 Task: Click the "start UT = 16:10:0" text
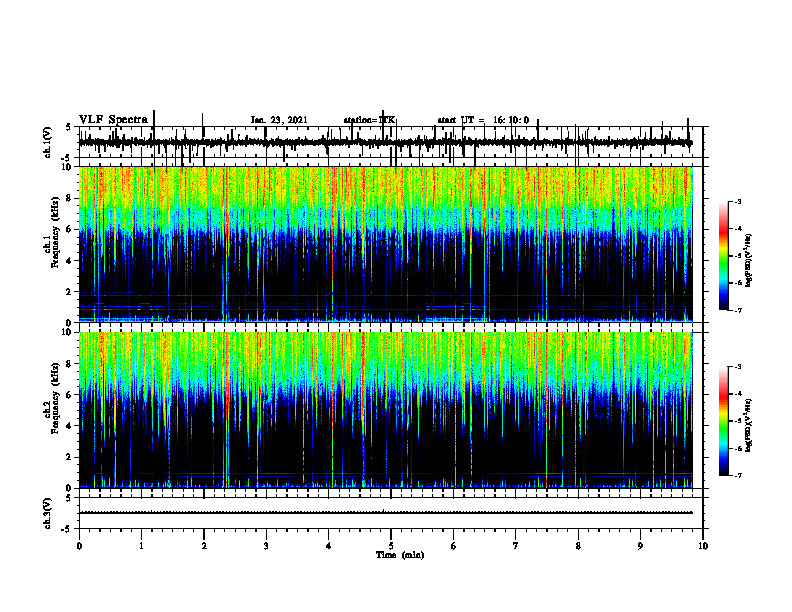483,120
